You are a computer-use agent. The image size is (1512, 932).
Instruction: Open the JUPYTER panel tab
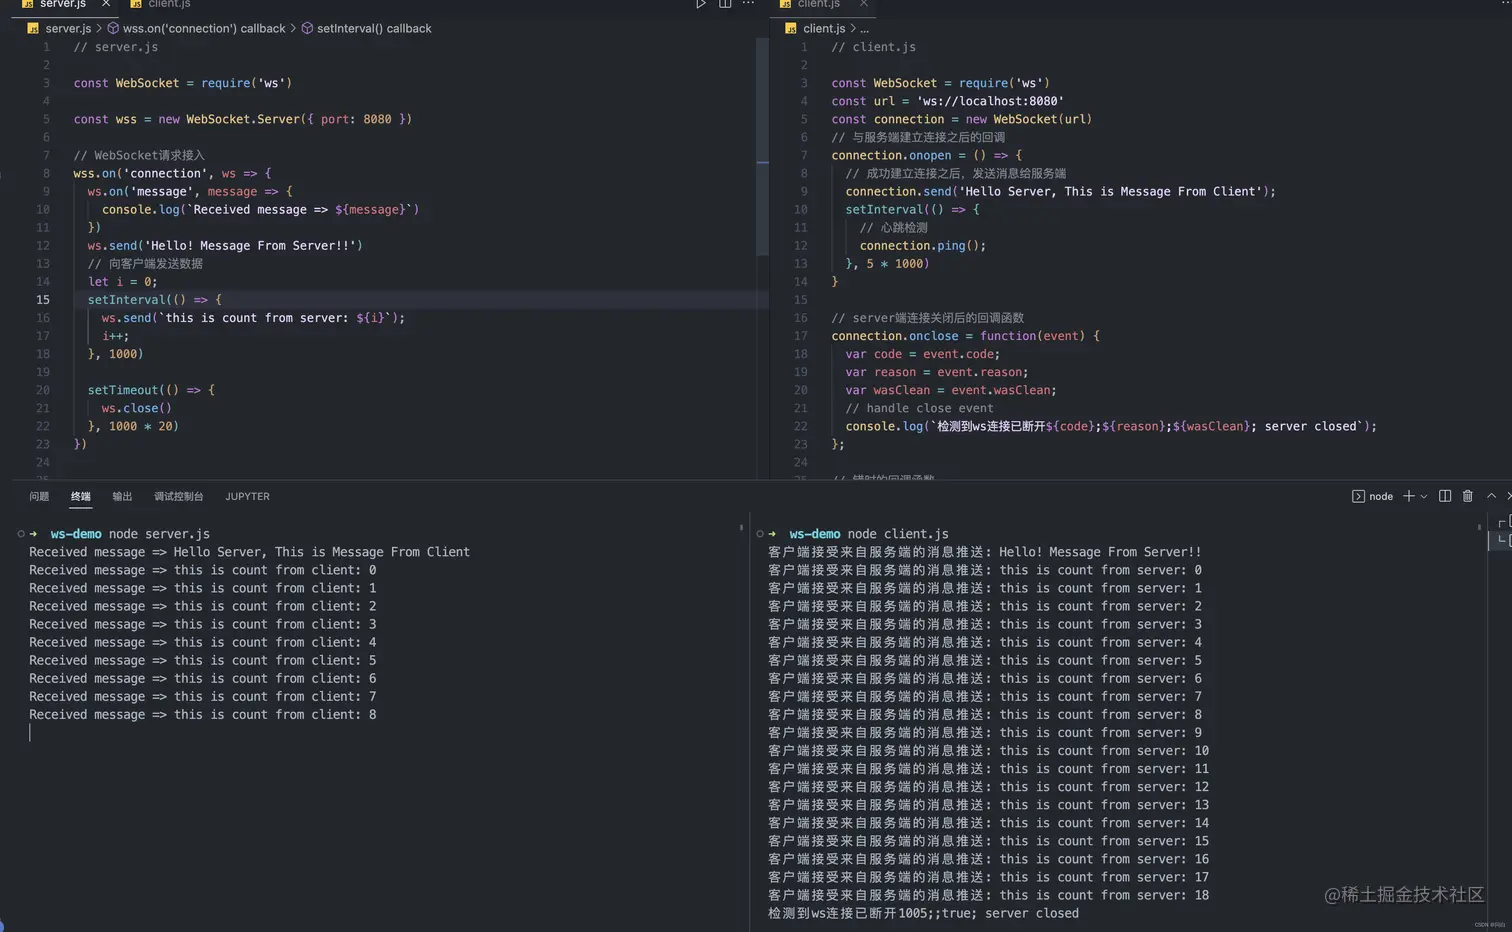click(x=247, y=496)
